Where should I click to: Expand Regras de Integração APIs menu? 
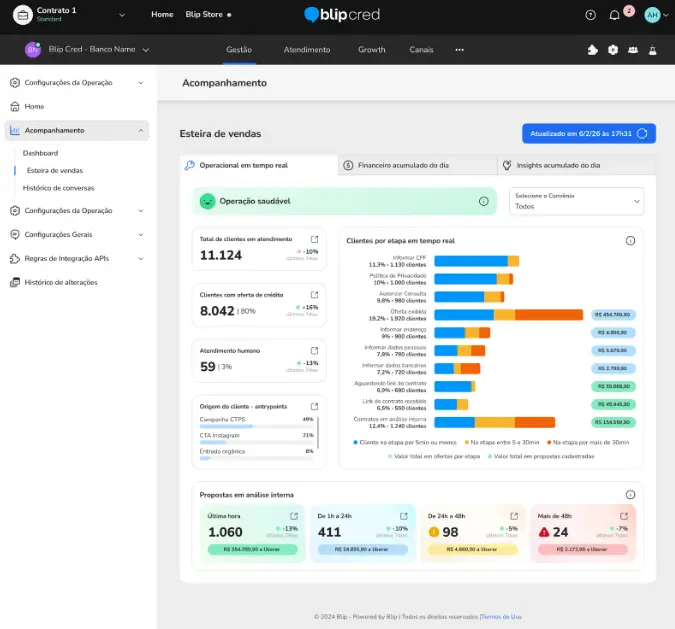[x=141, y=258]
